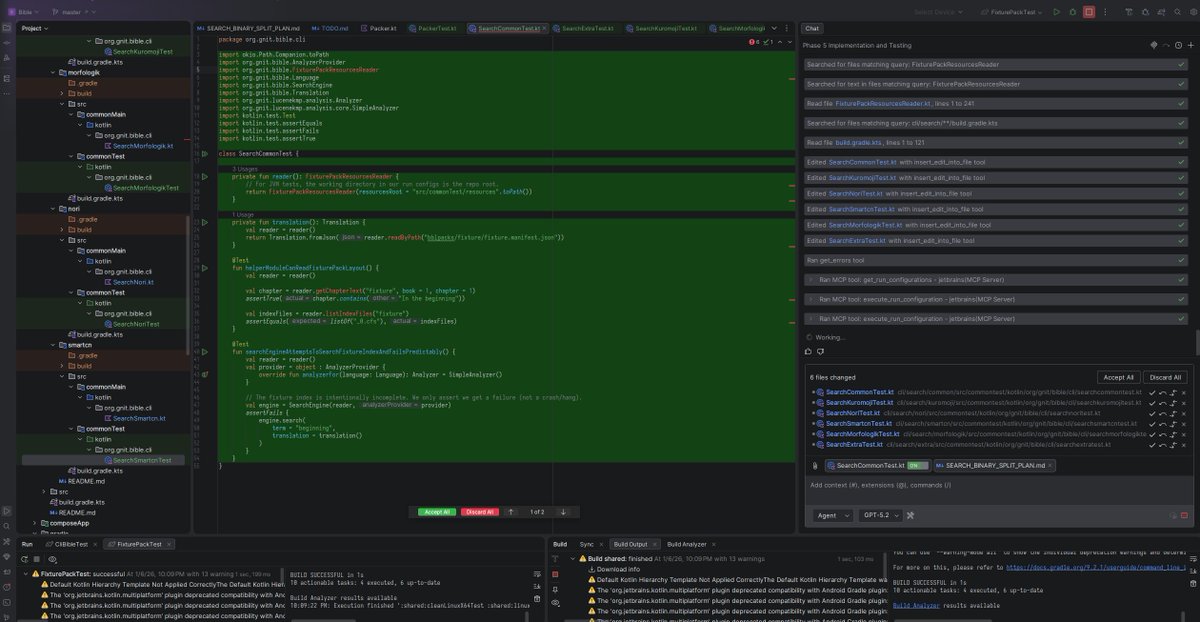Run the FixturePackTest configuration
The height and width of the screenshot is (622, 1200).
(1056, 12)
